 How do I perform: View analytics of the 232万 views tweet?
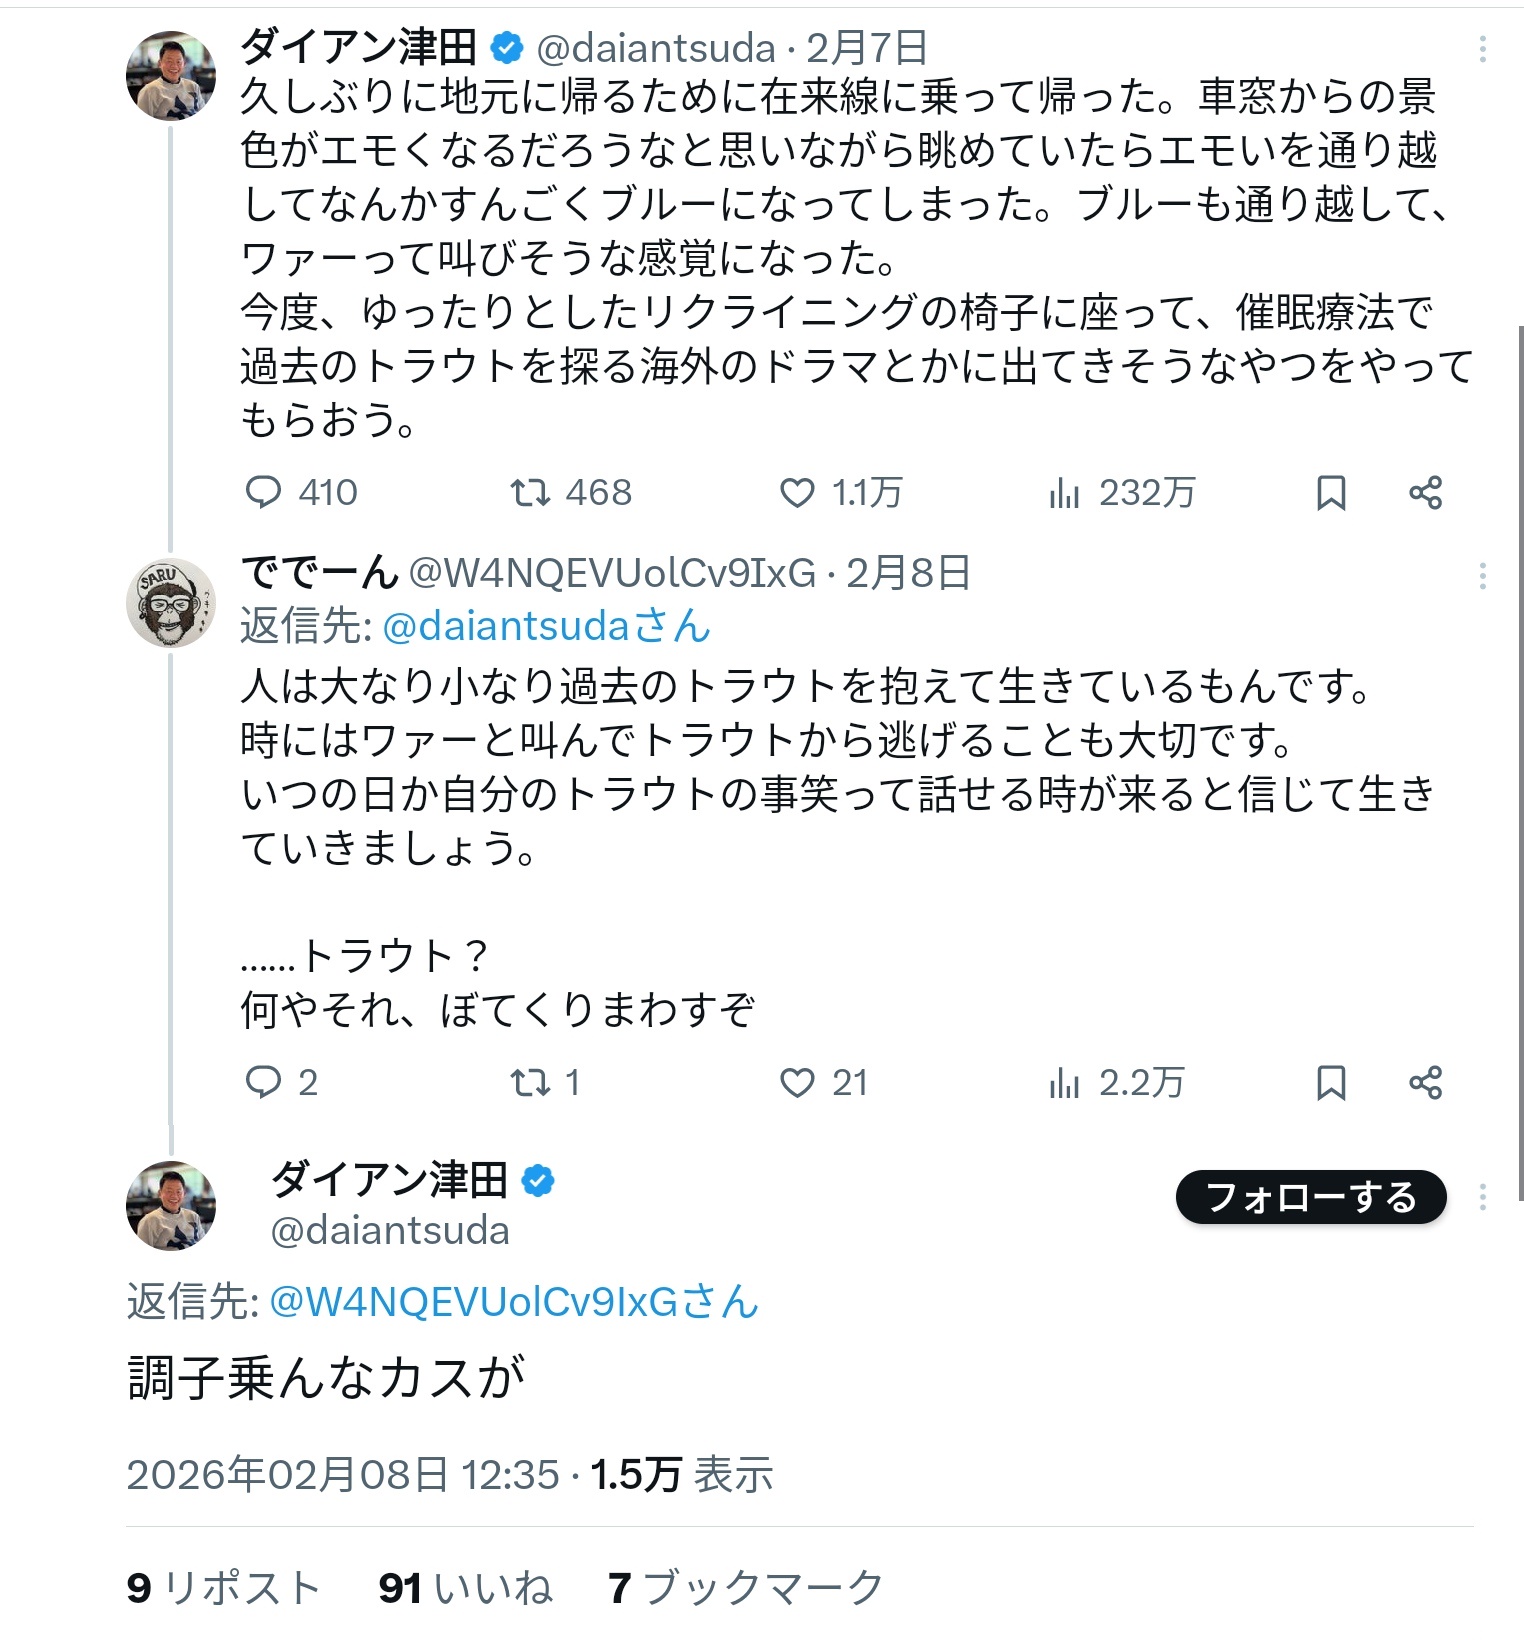1064,493
